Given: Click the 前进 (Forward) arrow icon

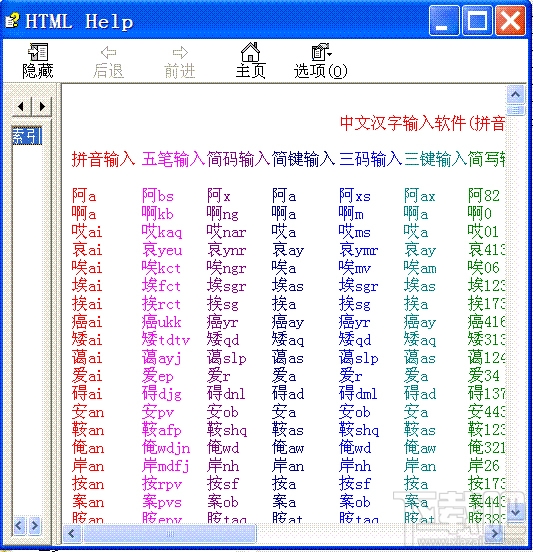Looking at the screenshot, I should tap(180, 61).
